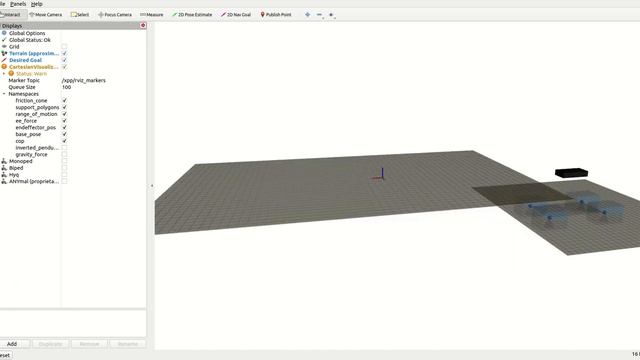Select the Interact tool

(11, 15)
